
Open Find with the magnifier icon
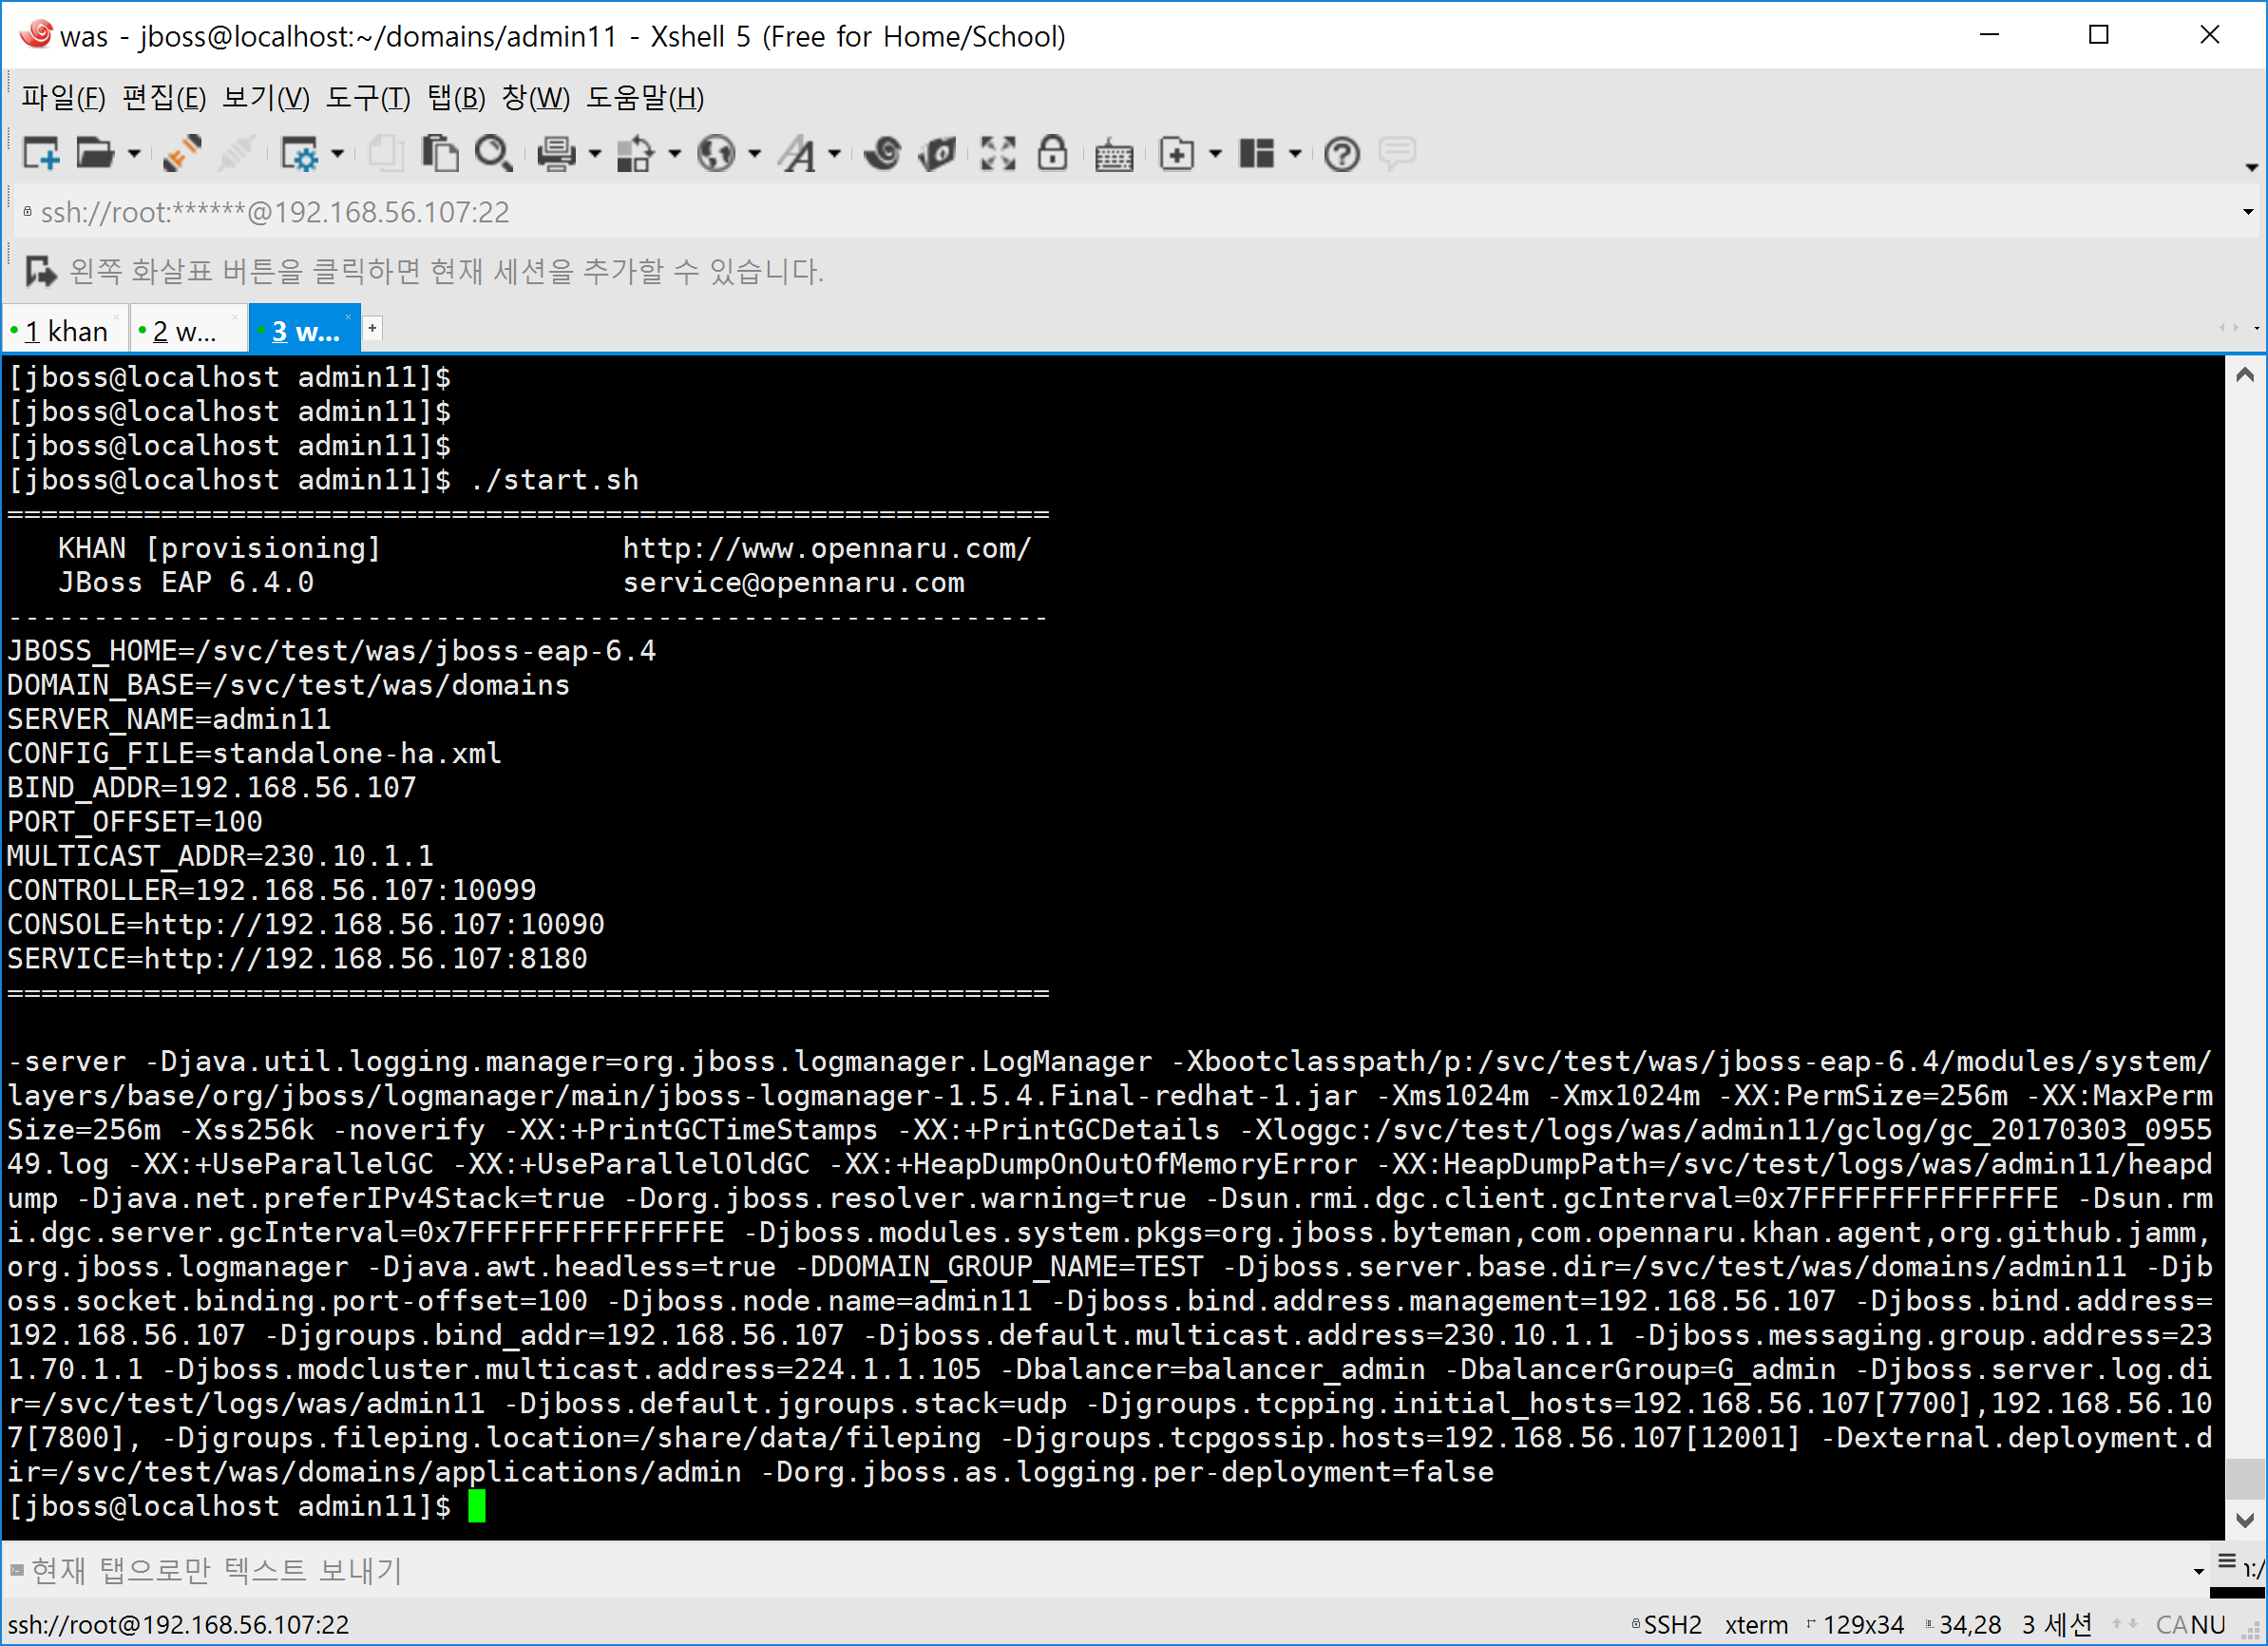[x=493, y=154]
